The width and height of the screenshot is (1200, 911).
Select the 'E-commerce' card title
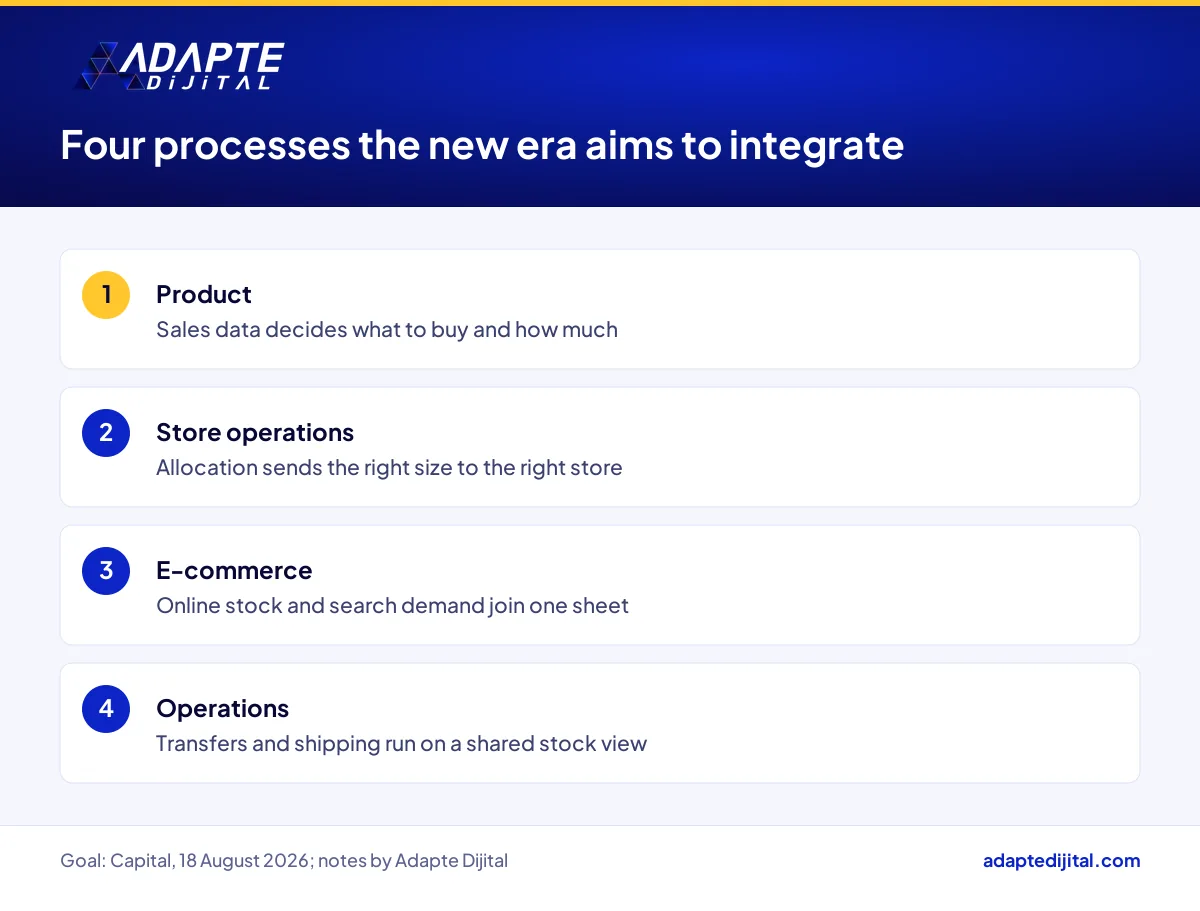pos(234,570)
